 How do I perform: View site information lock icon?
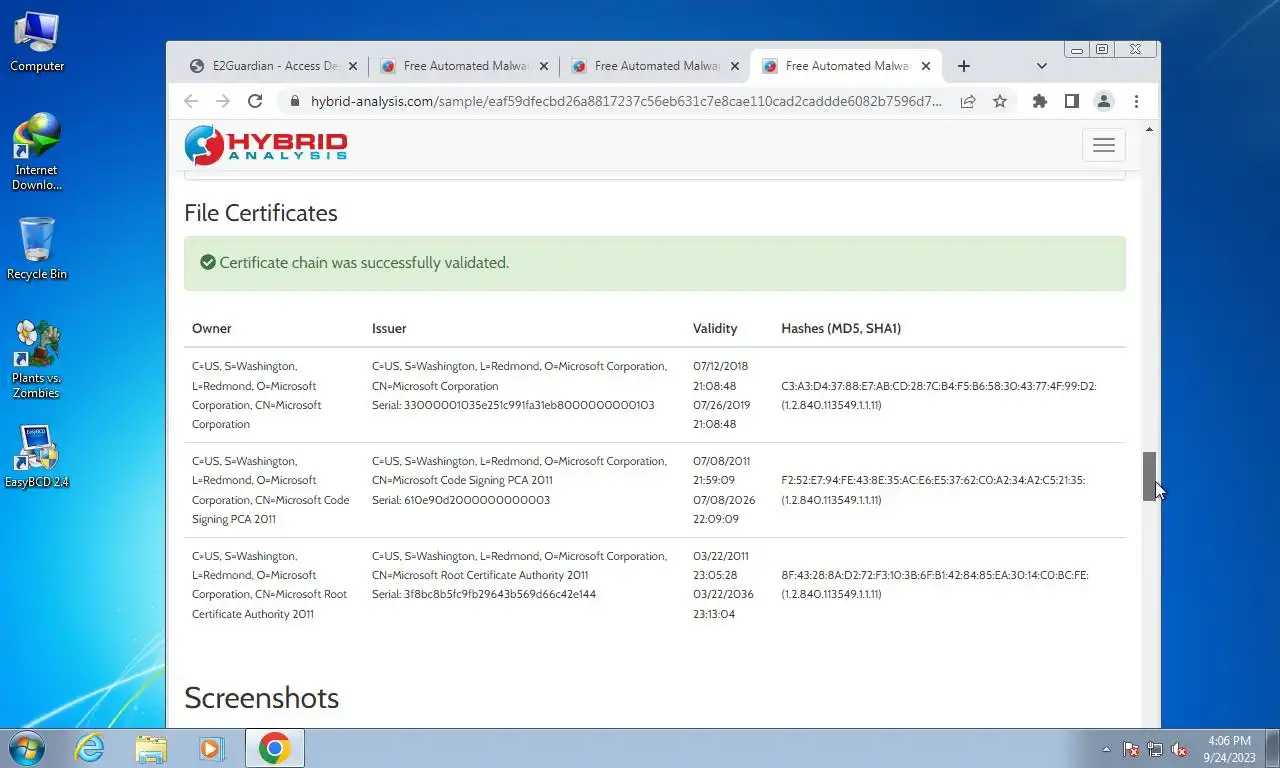pos(294,101)
